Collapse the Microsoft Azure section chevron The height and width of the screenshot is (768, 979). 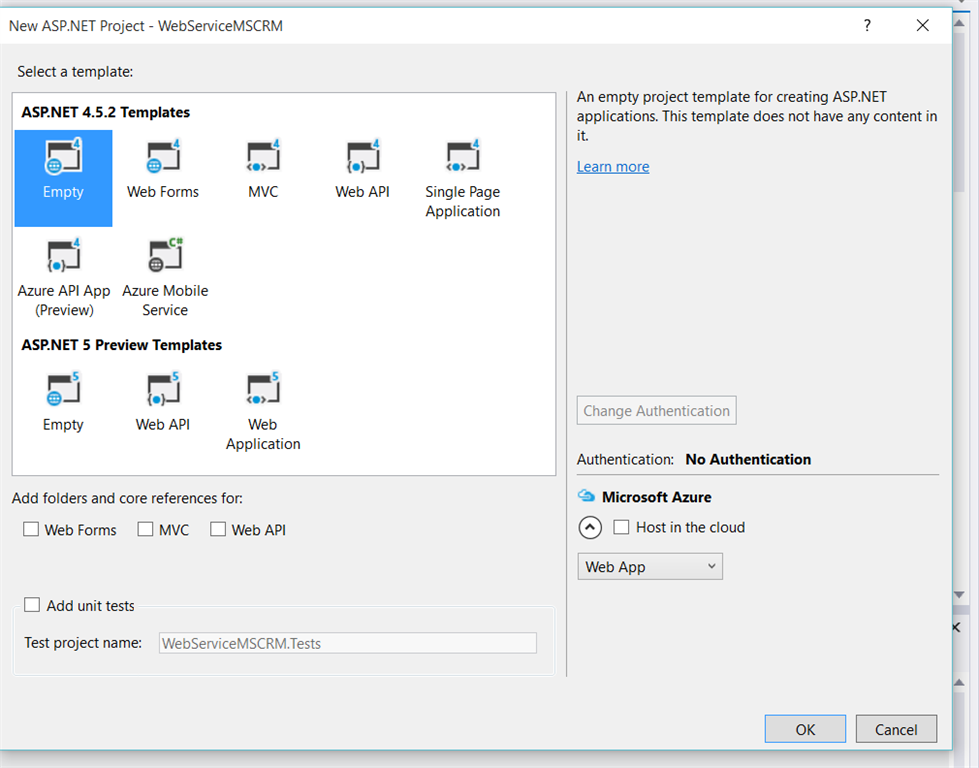pyautogui.click(x=590, y=528)
